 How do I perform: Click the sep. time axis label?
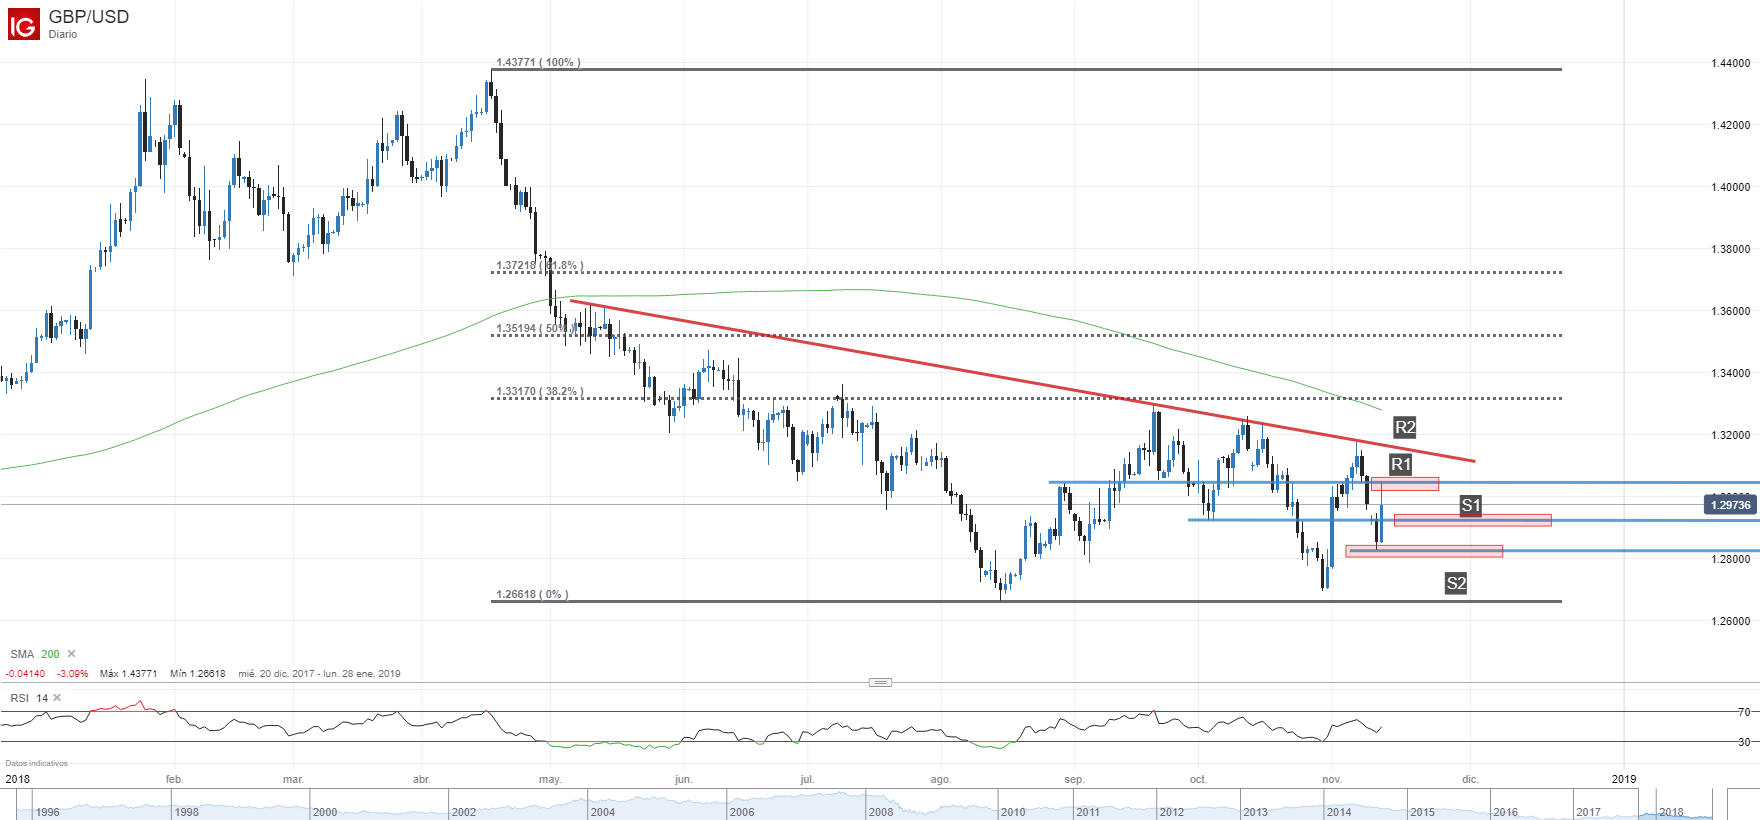1074,779
